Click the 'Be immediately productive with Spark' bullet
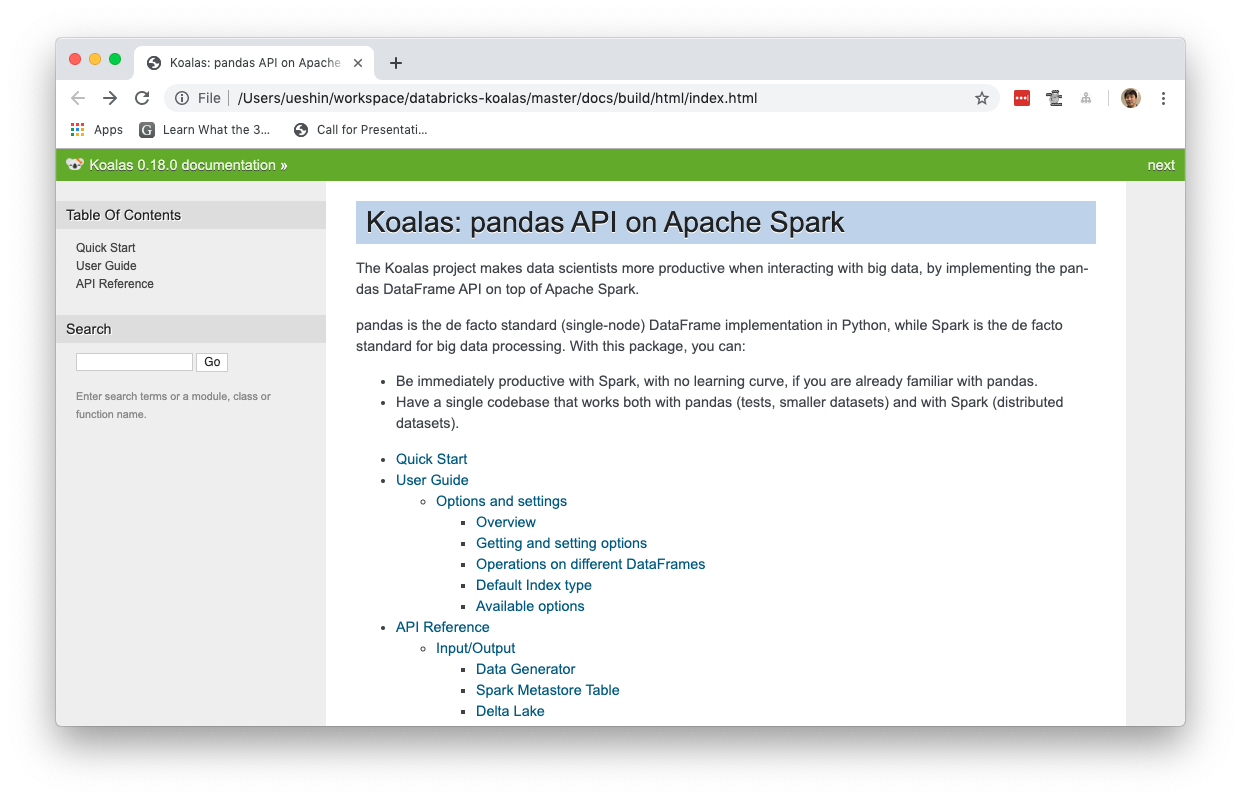The width and height of the screenshot is (1241, 800). coord(717,381)
